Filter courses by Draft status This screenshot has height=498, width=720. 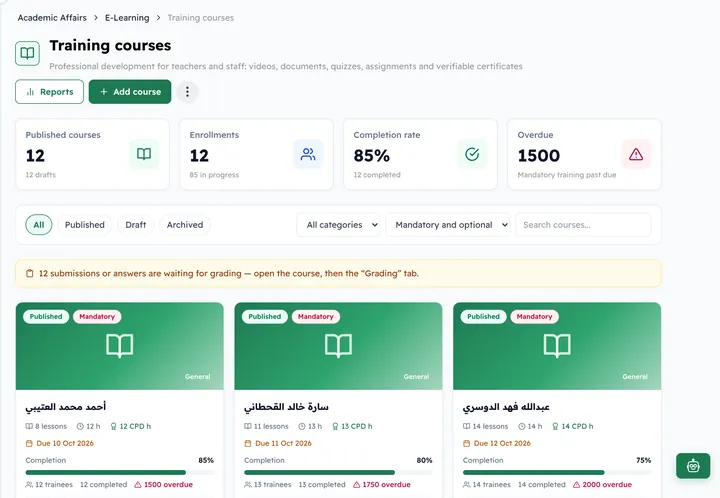[135, 225]
